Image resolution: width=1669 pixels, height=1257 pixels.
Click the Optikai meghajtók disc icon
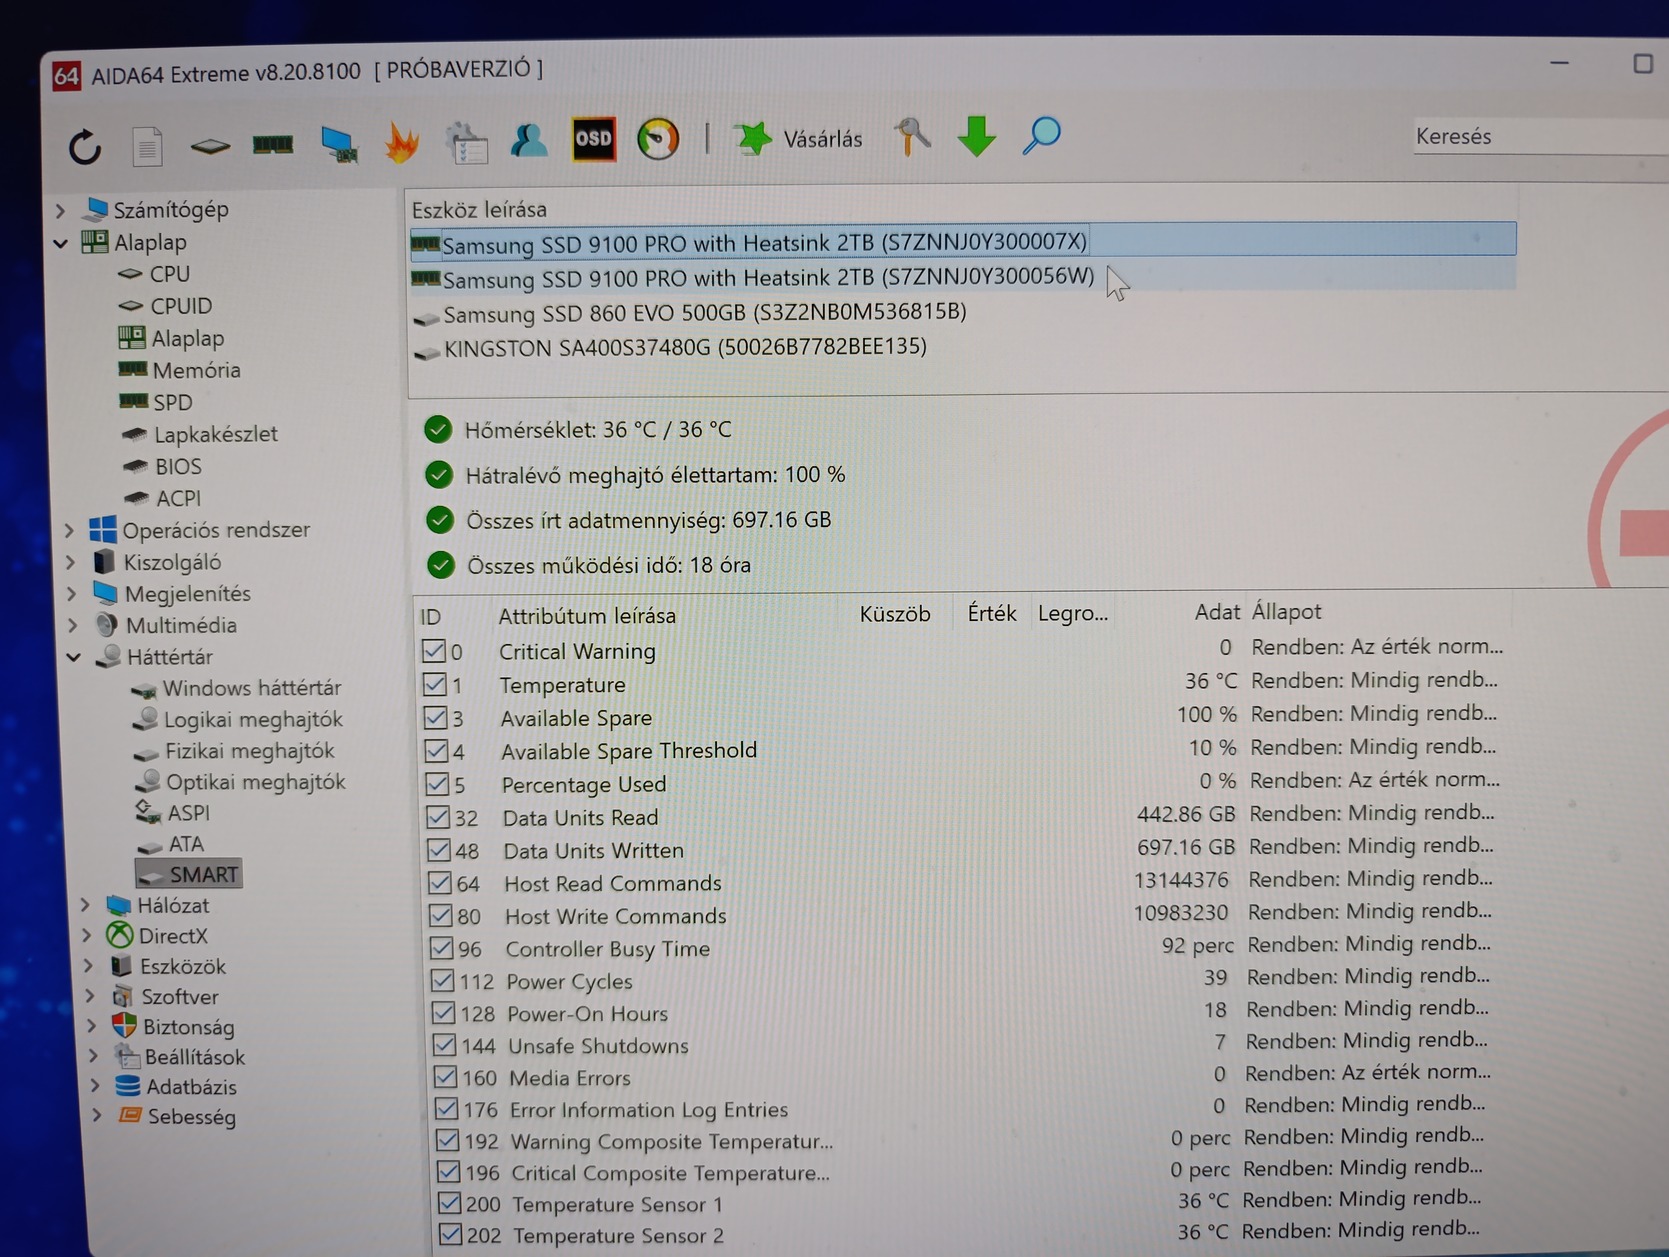[x=148, y=781]
